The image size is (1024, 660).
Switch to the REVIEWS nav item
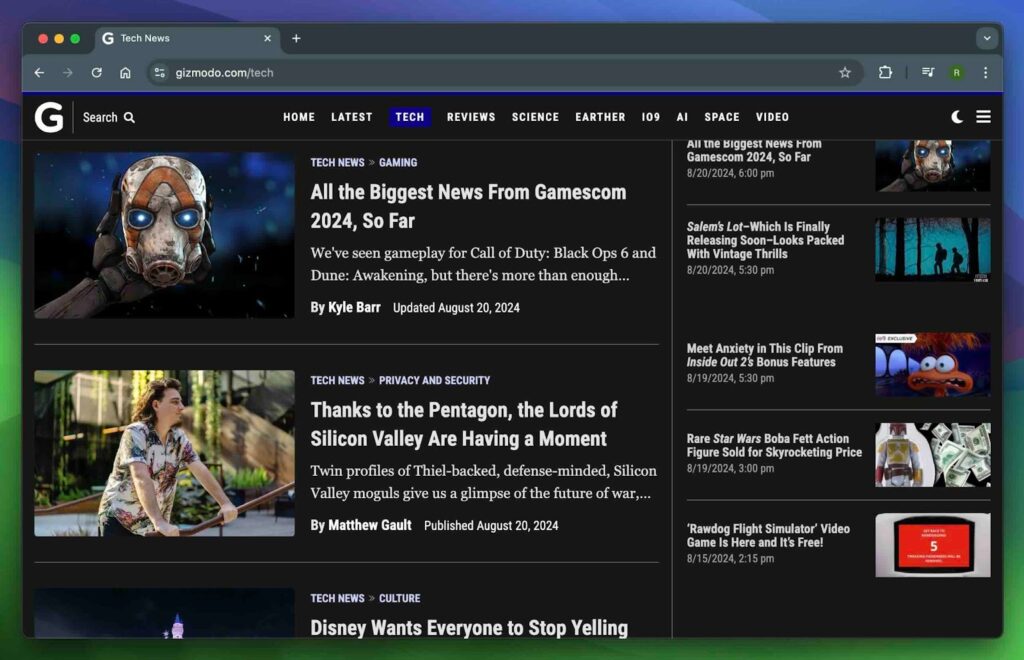[470, 117]
